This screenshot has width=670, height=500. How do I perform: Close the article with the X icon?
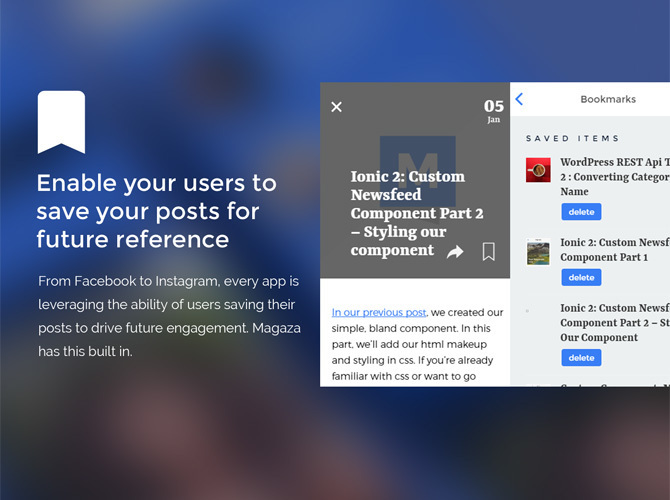coord(336,107)
